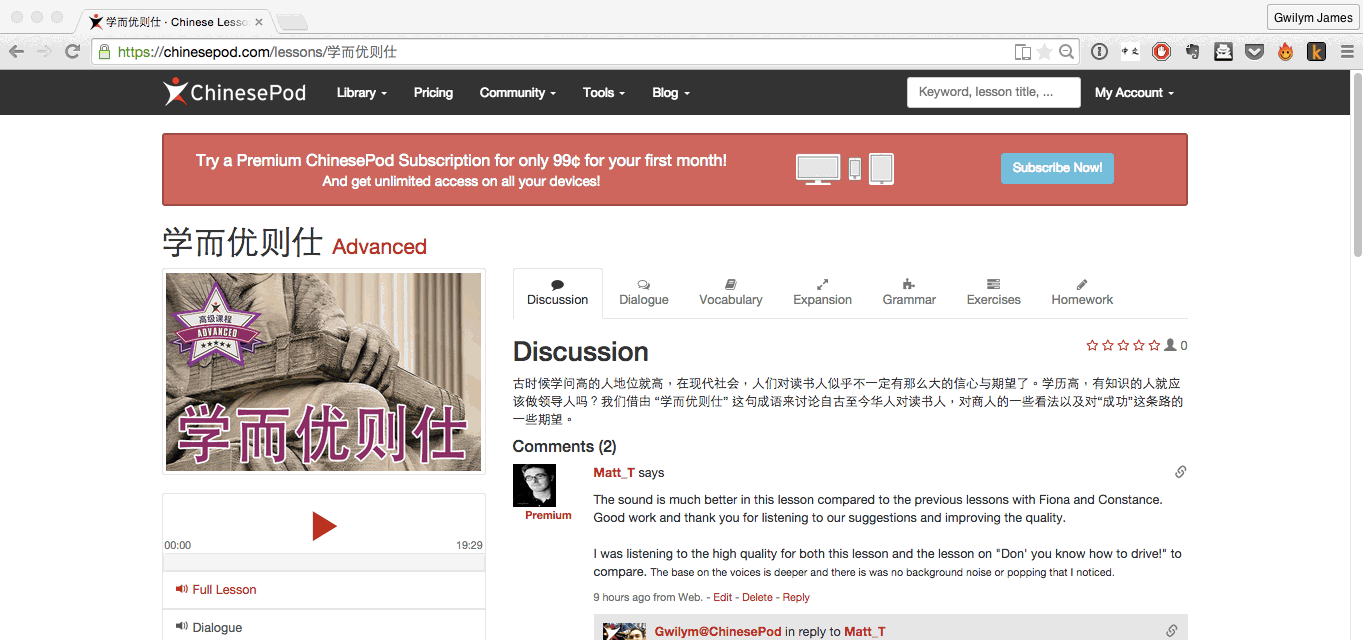Expand the Tools dropdown menu

pyautogui.click(x=603, y=92)
